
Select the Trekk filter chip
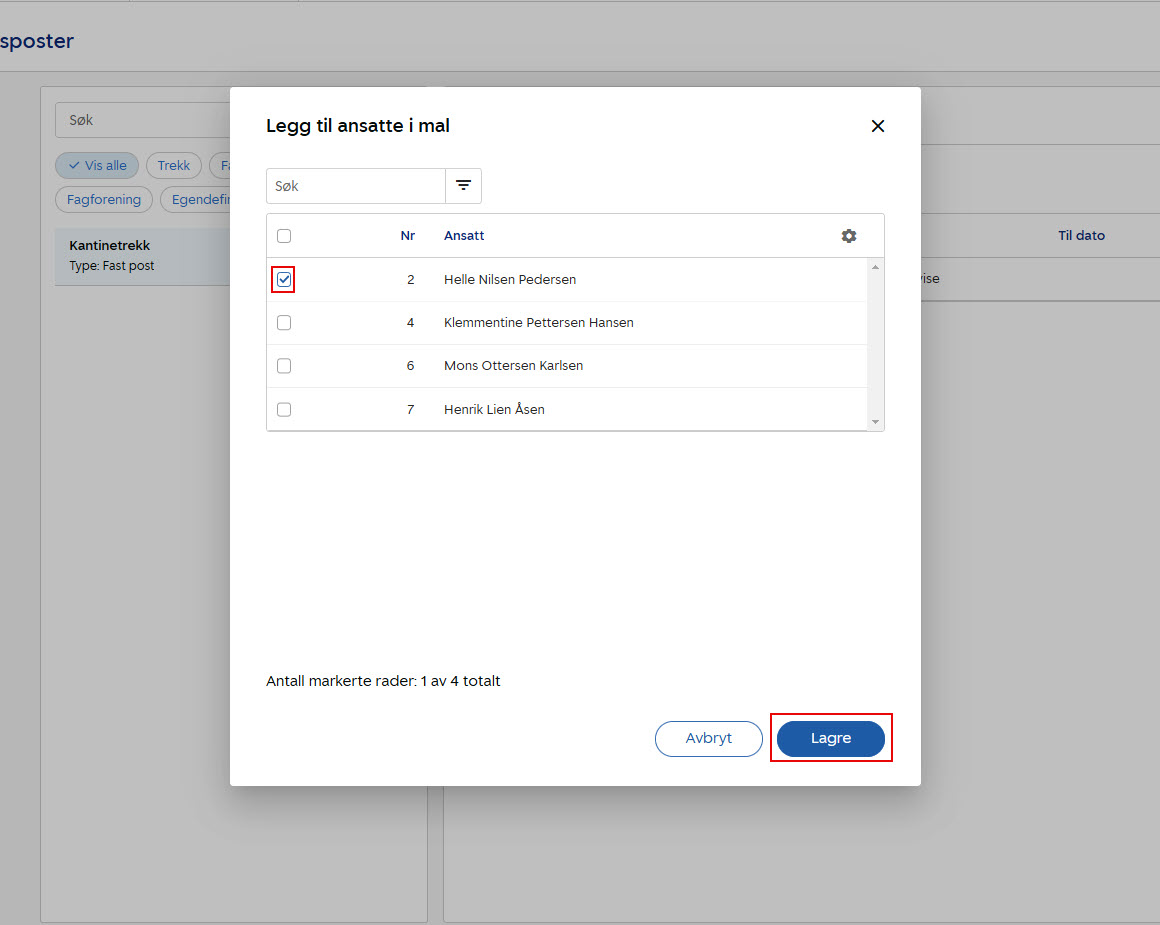click(x=174, y=166)
